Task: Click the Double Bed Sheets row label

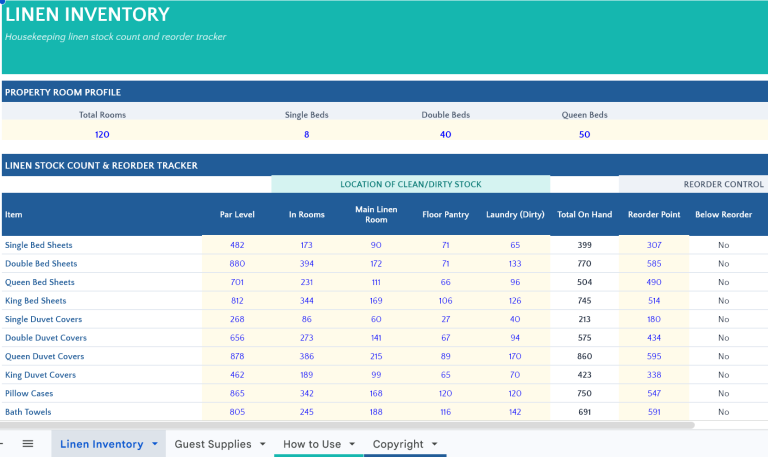Action: (41, 264)
